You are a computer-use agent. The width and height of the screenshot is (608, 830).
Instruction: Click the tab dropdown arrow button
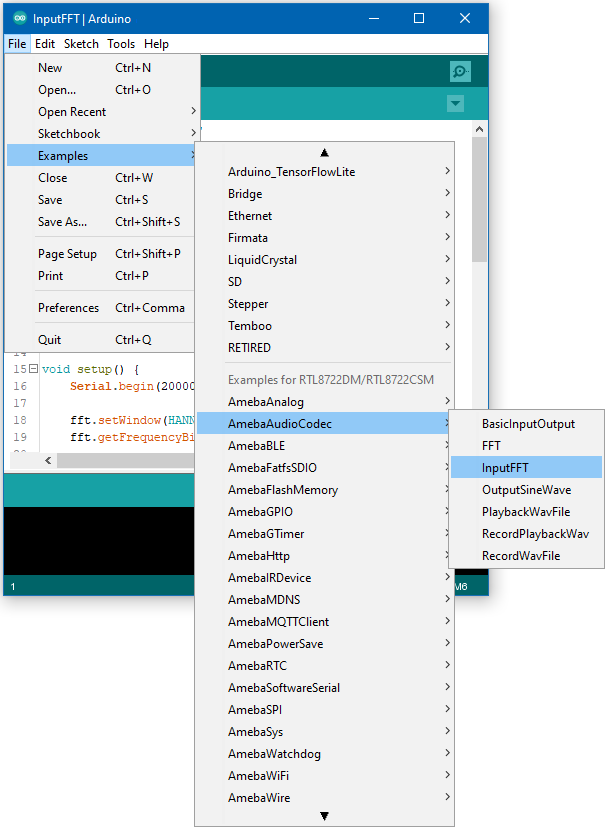pyautogui.click(x=456, y=104)
